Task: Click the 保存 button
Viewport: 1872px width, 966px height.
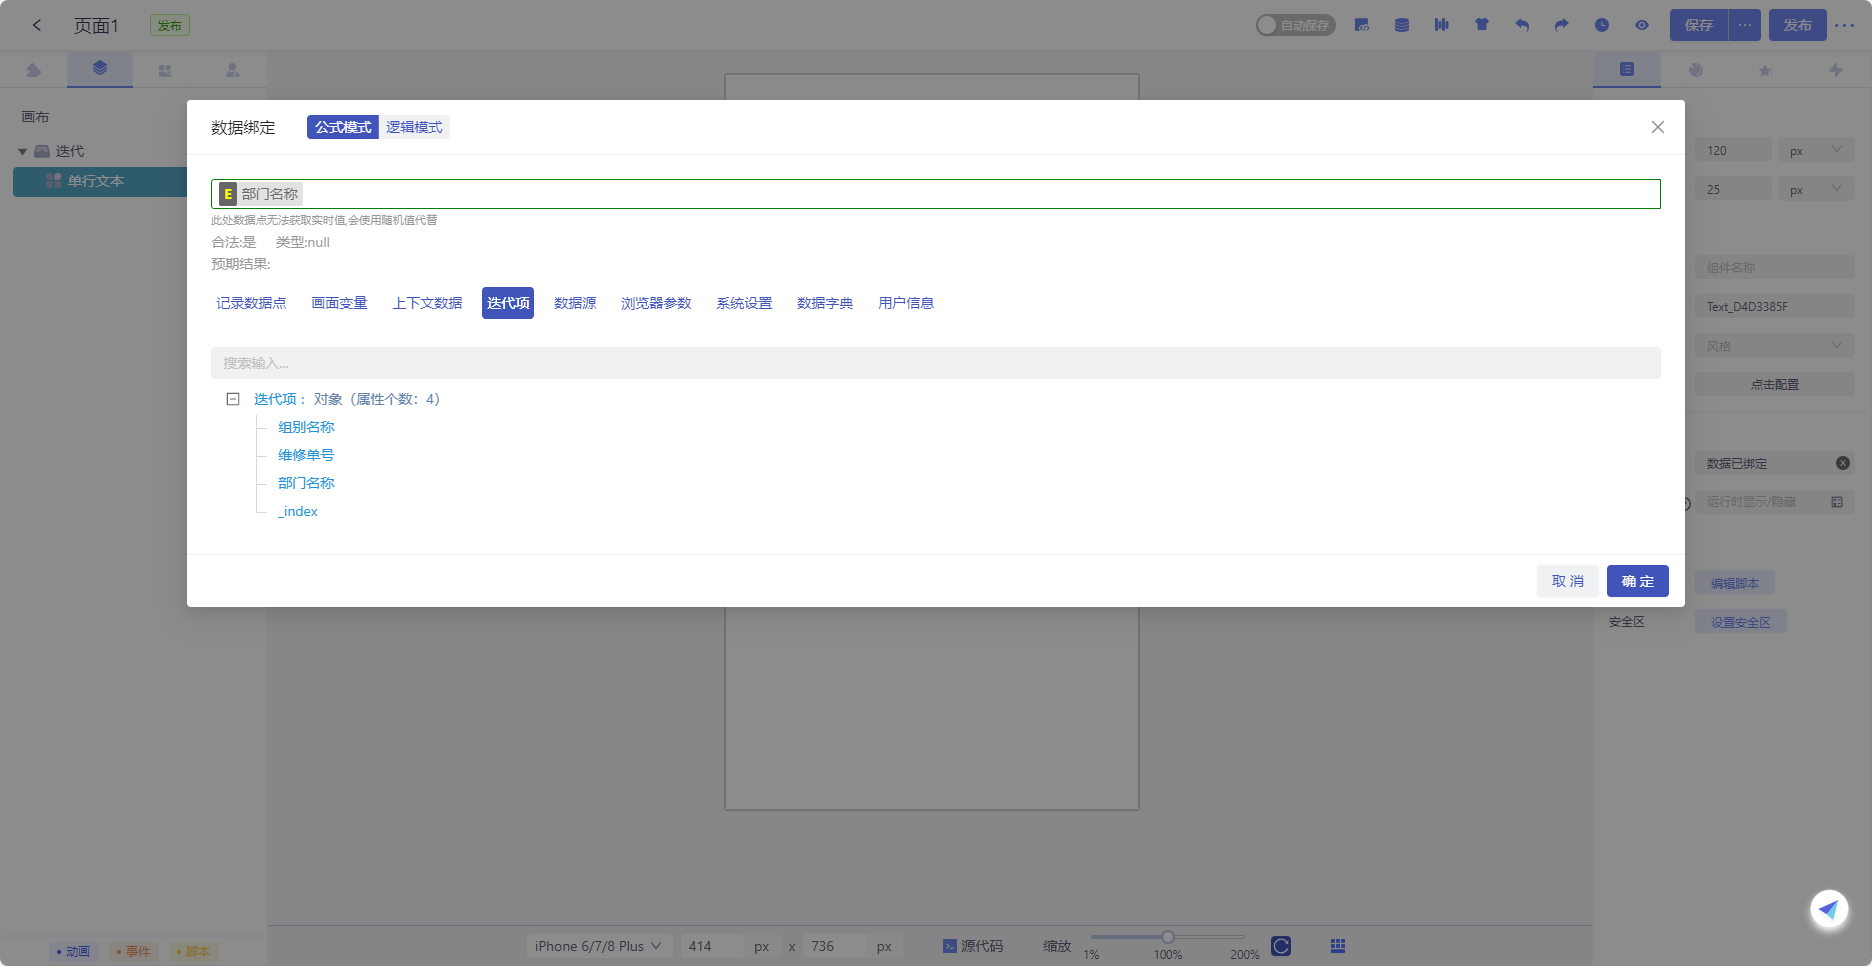Action: (1699, 25)
